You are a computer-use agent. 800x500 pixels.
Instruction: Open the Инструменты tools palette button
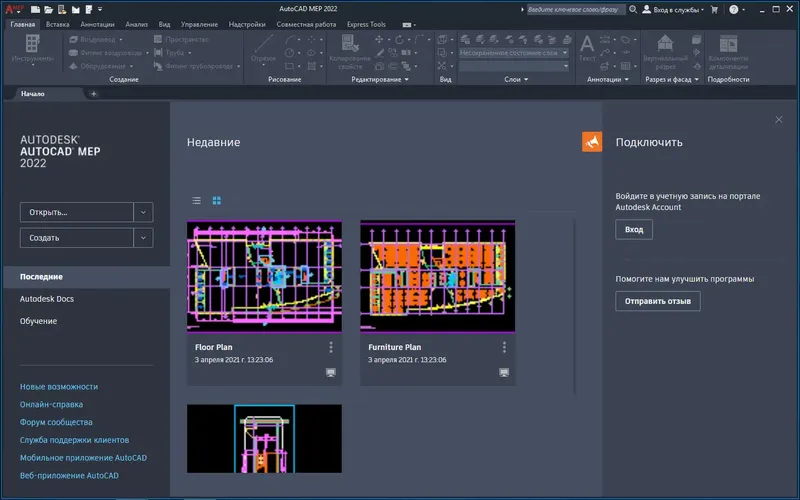click(32, 50)
